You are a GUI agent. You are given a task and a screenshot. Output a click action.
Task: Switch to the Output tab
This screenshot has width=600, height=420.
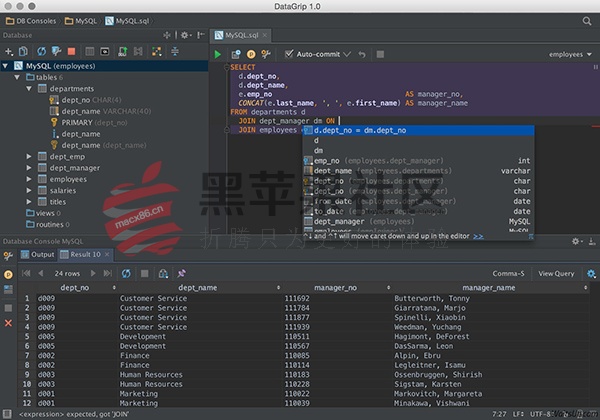tap(38, 254)
